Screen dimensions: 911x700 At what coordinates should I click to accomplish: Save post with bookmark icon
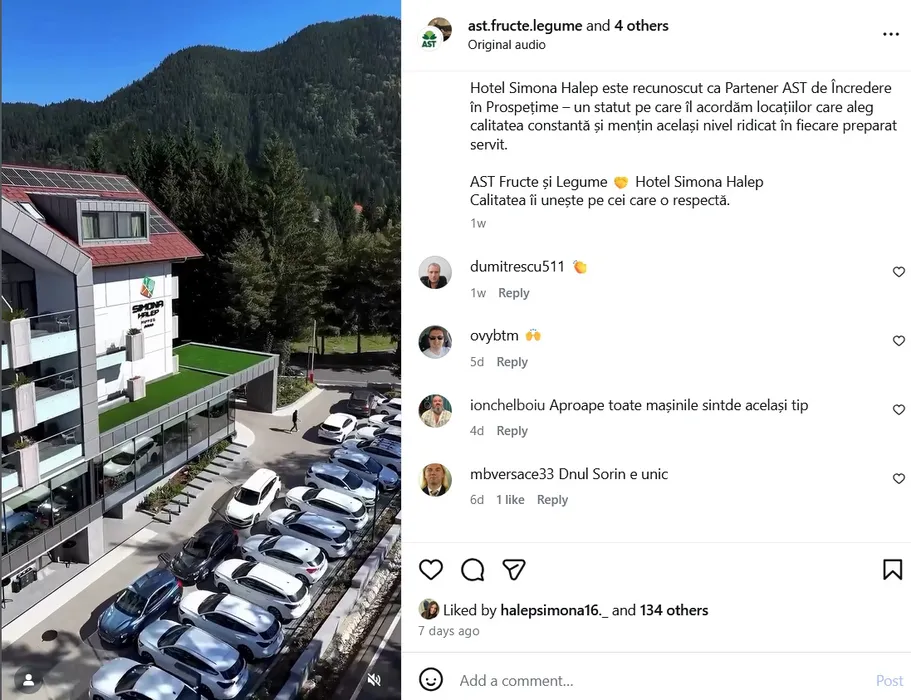(892, 569)
